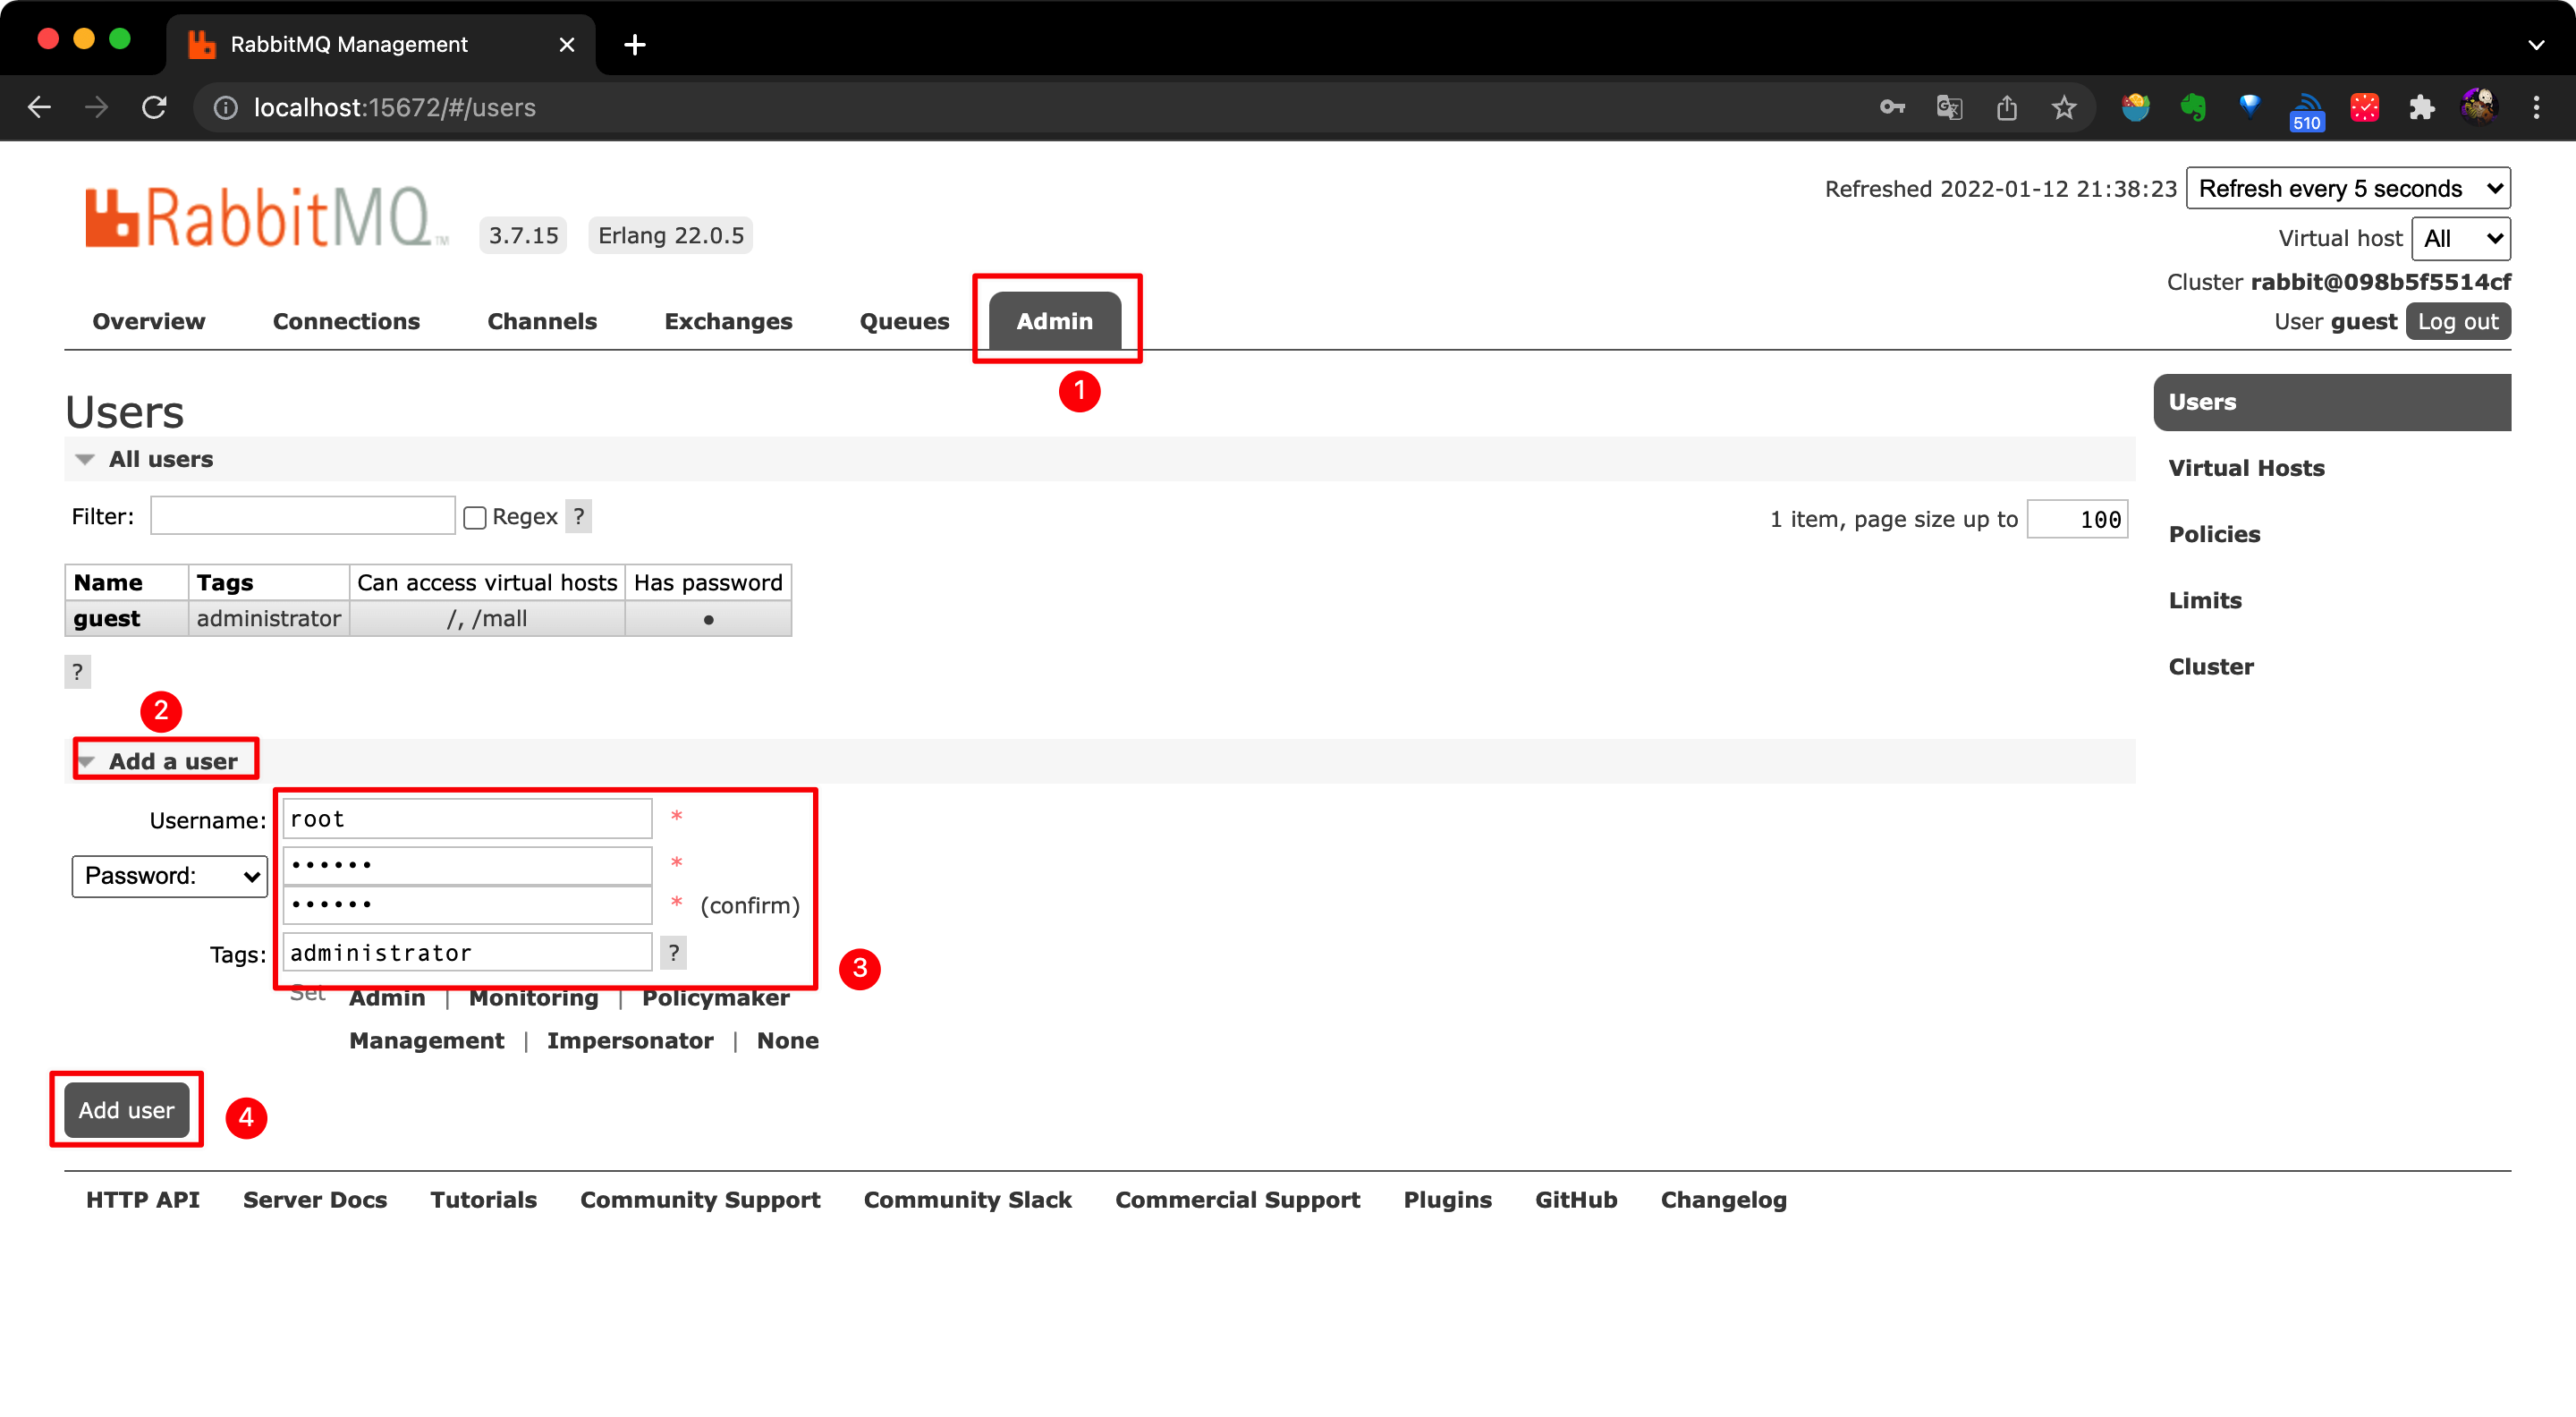
Task: Open help for Tags field
Action: click(x=673, y=953)
